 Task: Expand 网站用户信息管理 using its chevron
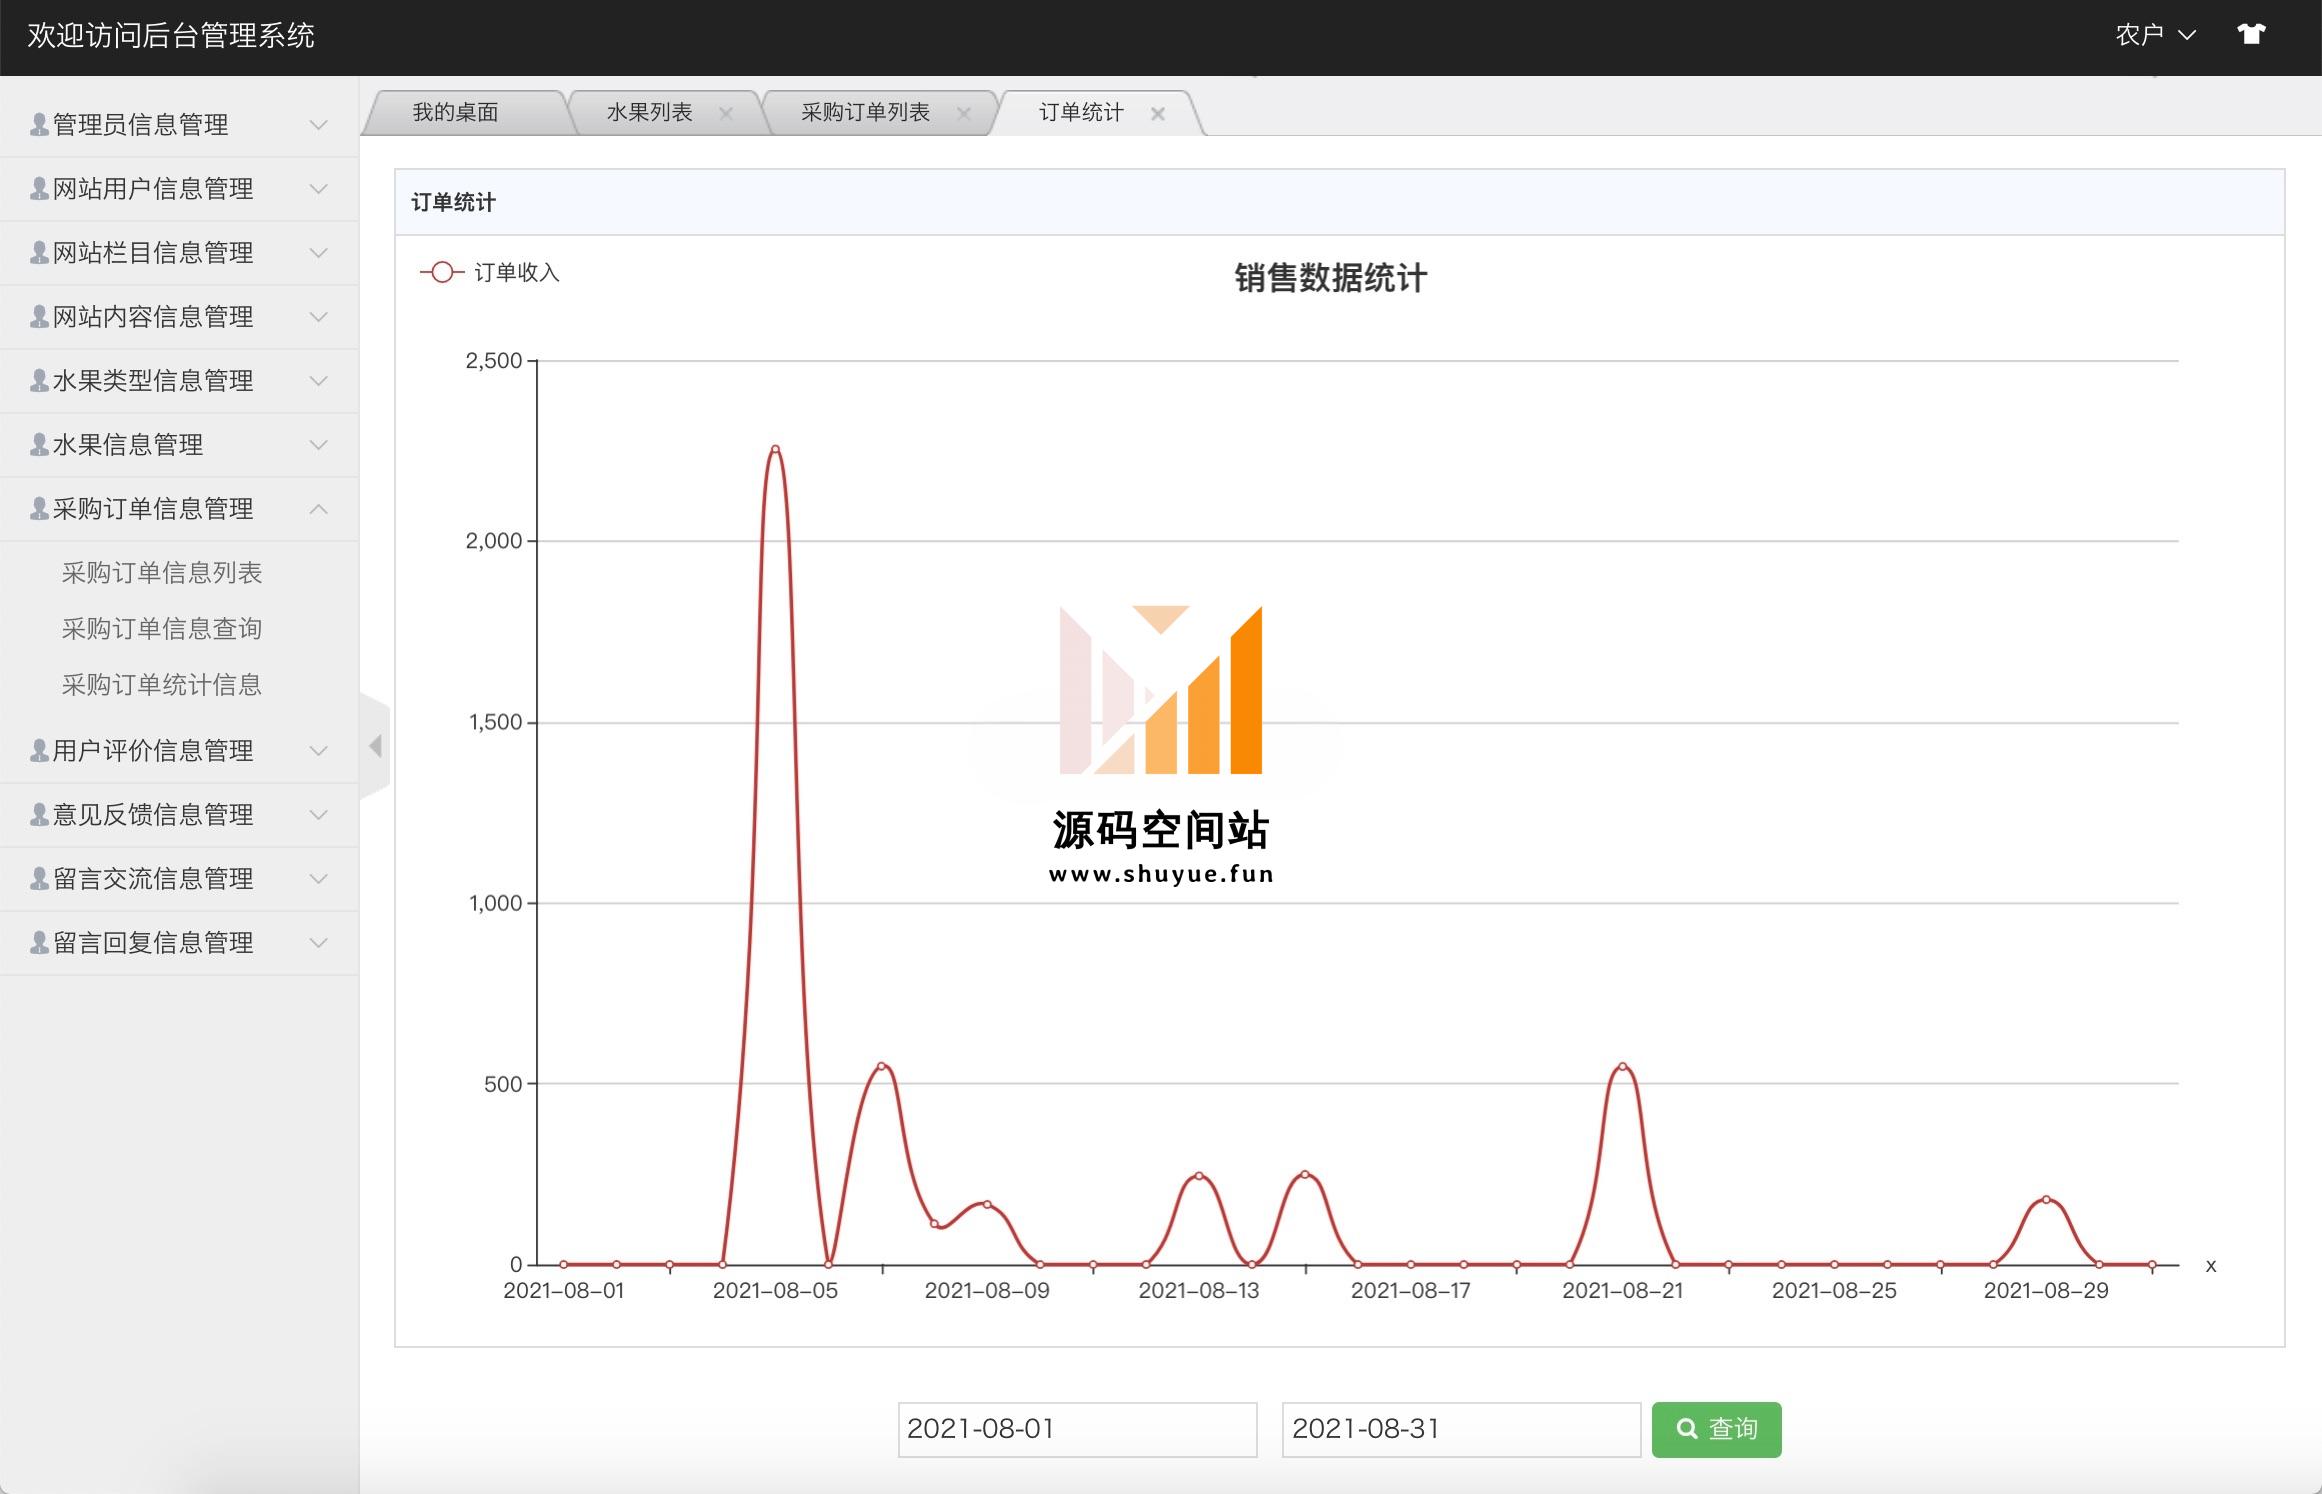click(318, 189)
